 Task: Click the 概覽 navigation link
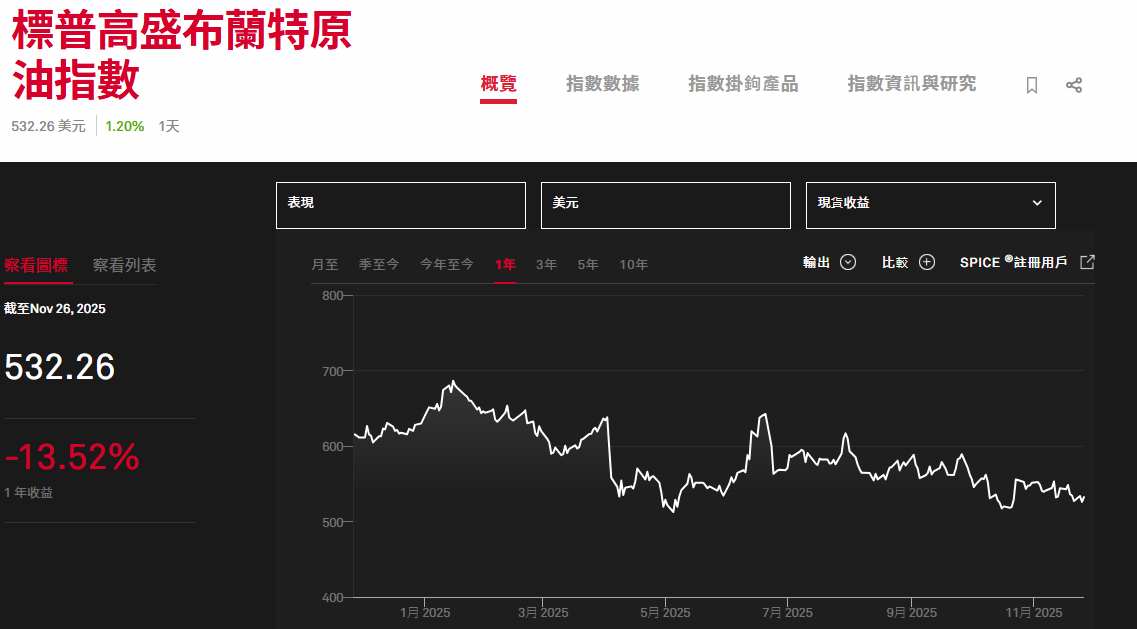coord(497,84)
